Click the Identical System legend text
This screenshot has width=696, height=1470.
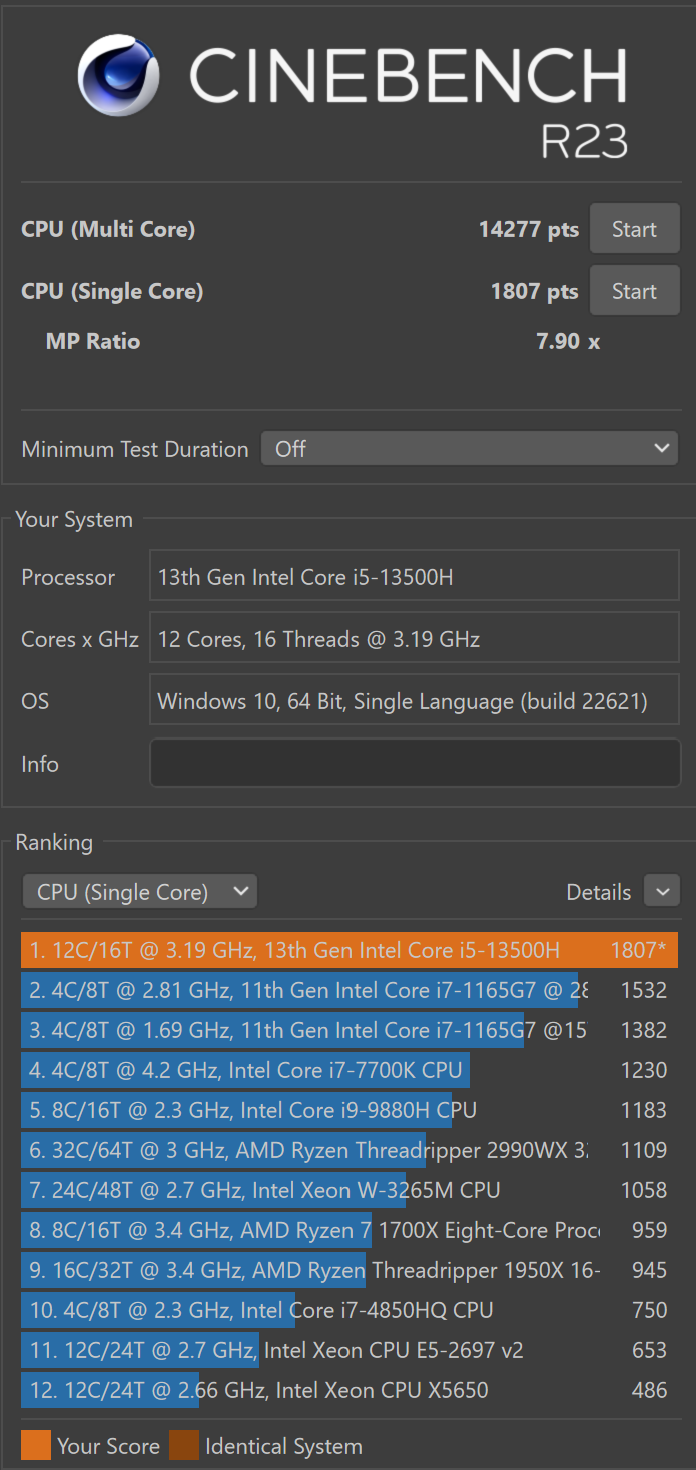tap(284, 1446)
